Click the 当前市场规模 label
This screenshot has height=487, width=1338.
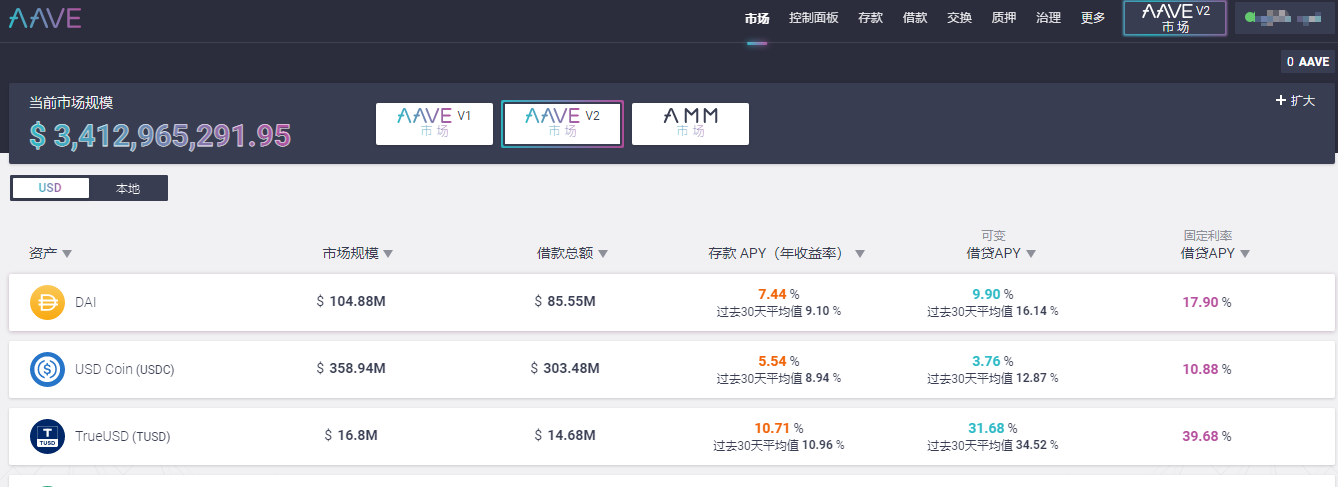pos(71,103)
